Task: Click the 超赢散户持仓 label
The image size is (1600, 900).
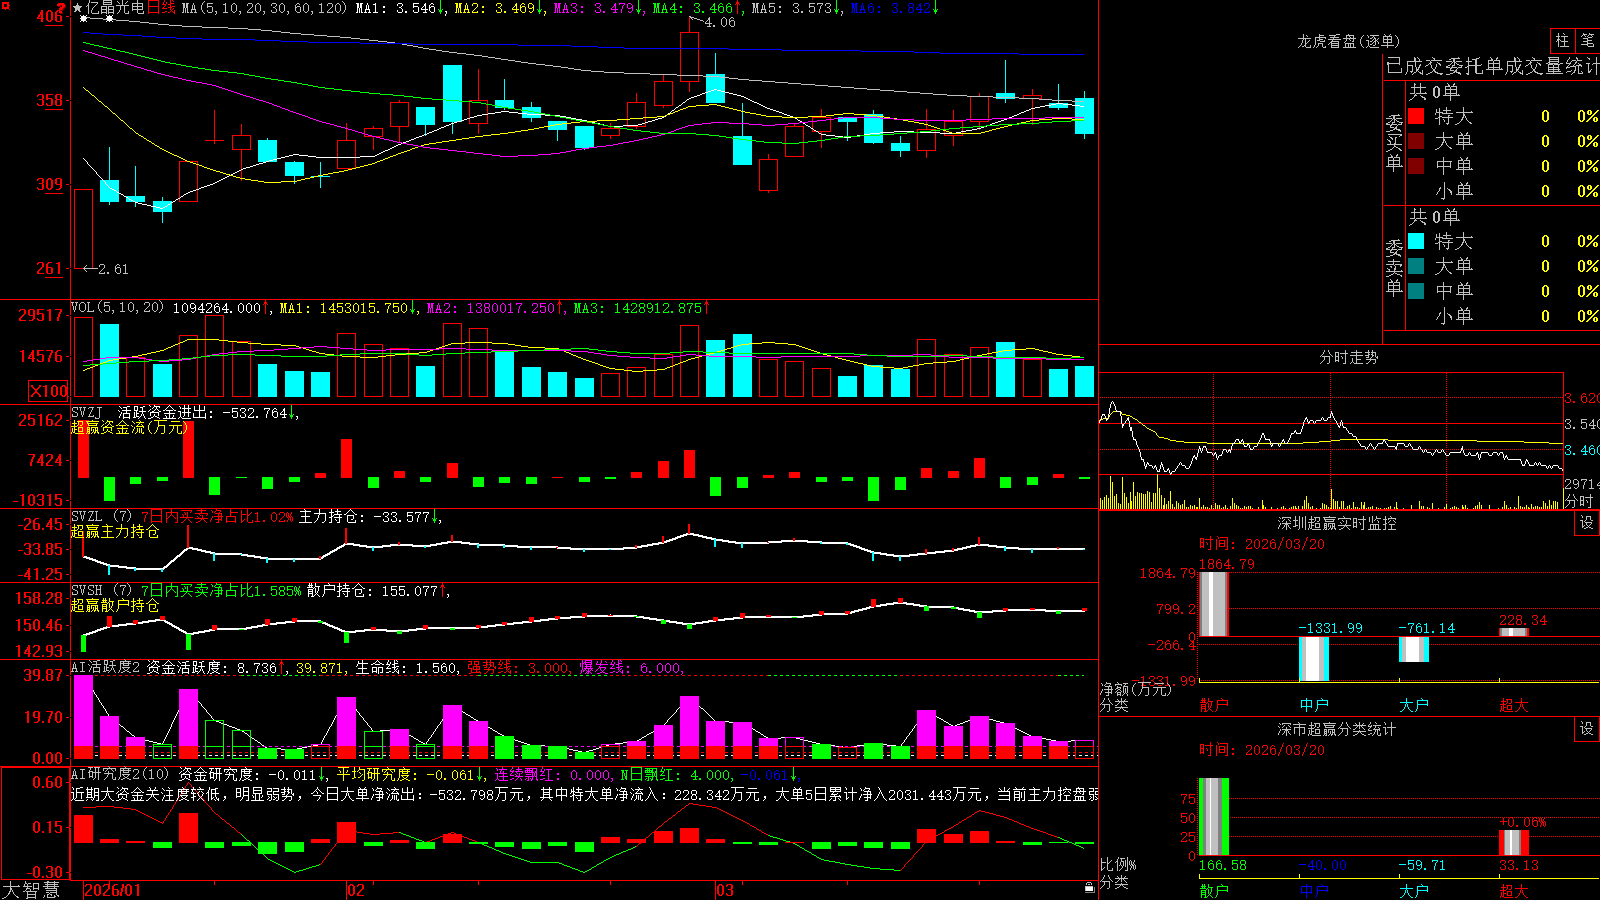Action: pos(115,605)
